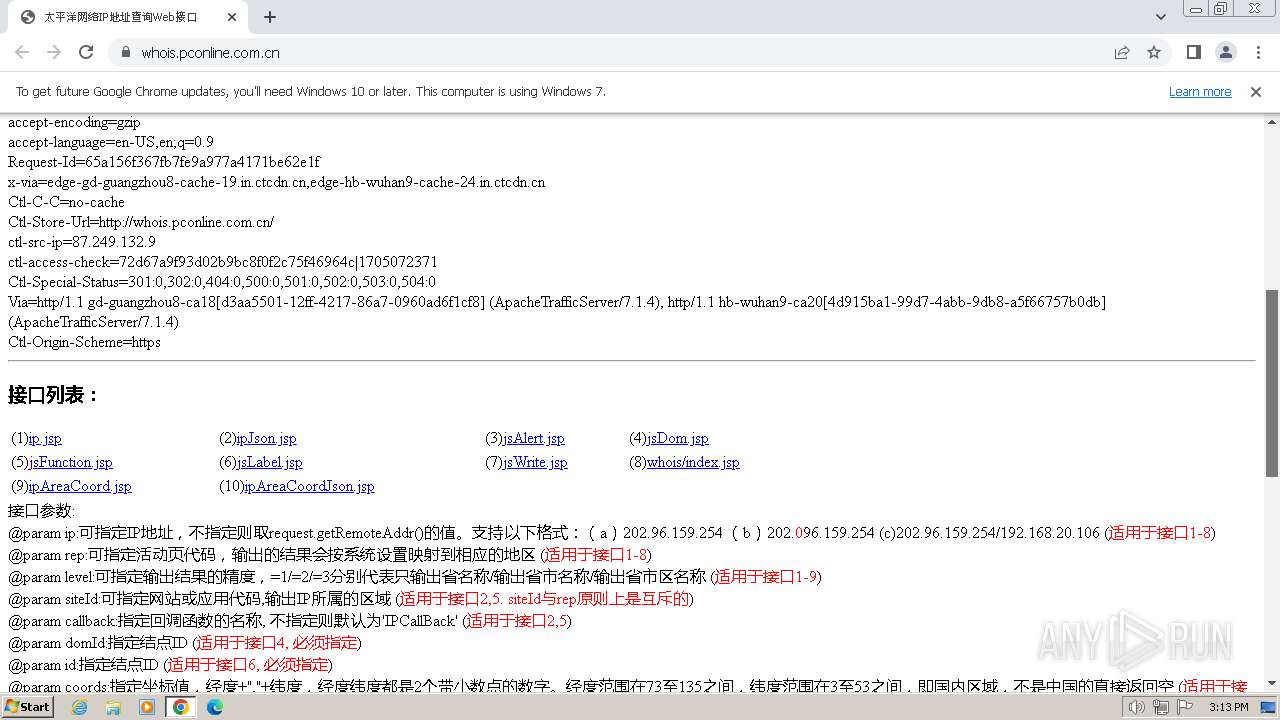View site information via the padlock icon

[126, 53]
